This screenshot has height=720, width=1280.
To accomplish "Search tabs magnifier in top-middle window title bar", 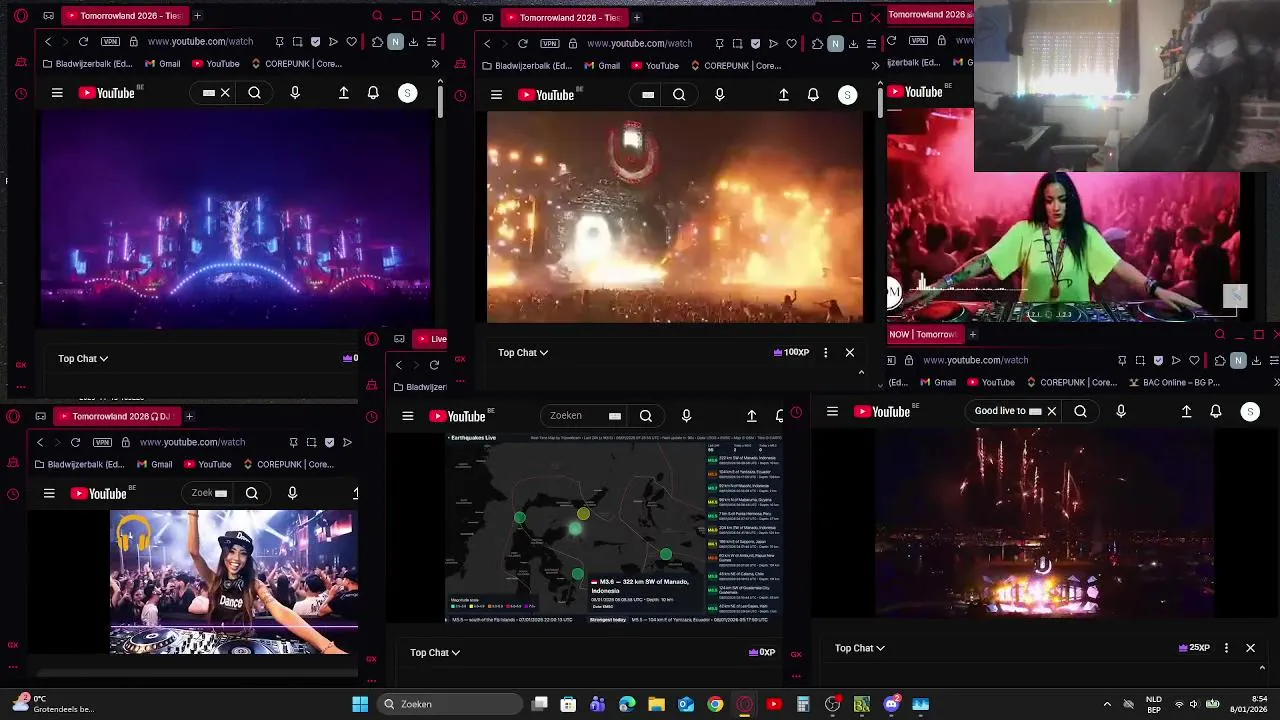I will [817, 17].
